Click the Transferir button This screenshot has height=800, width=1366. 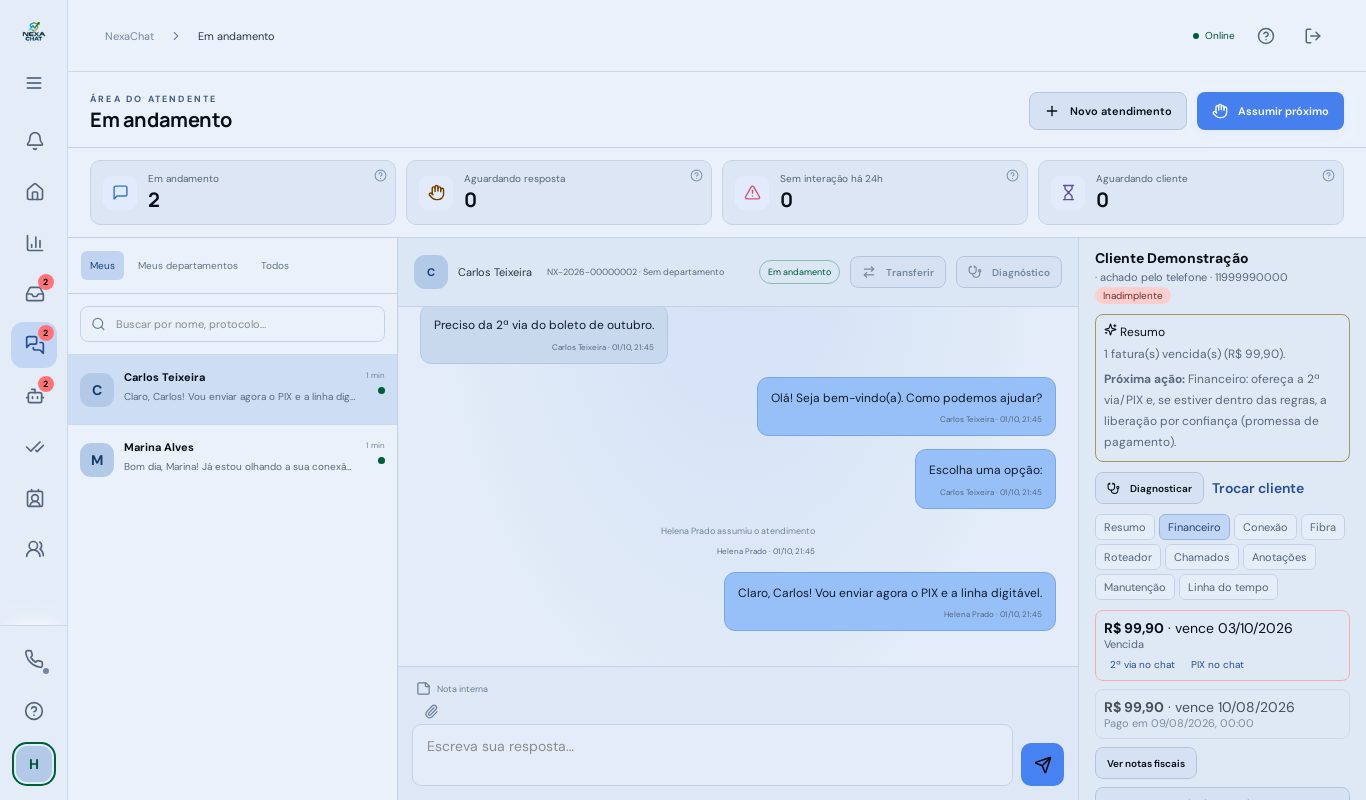coord(898,272)
